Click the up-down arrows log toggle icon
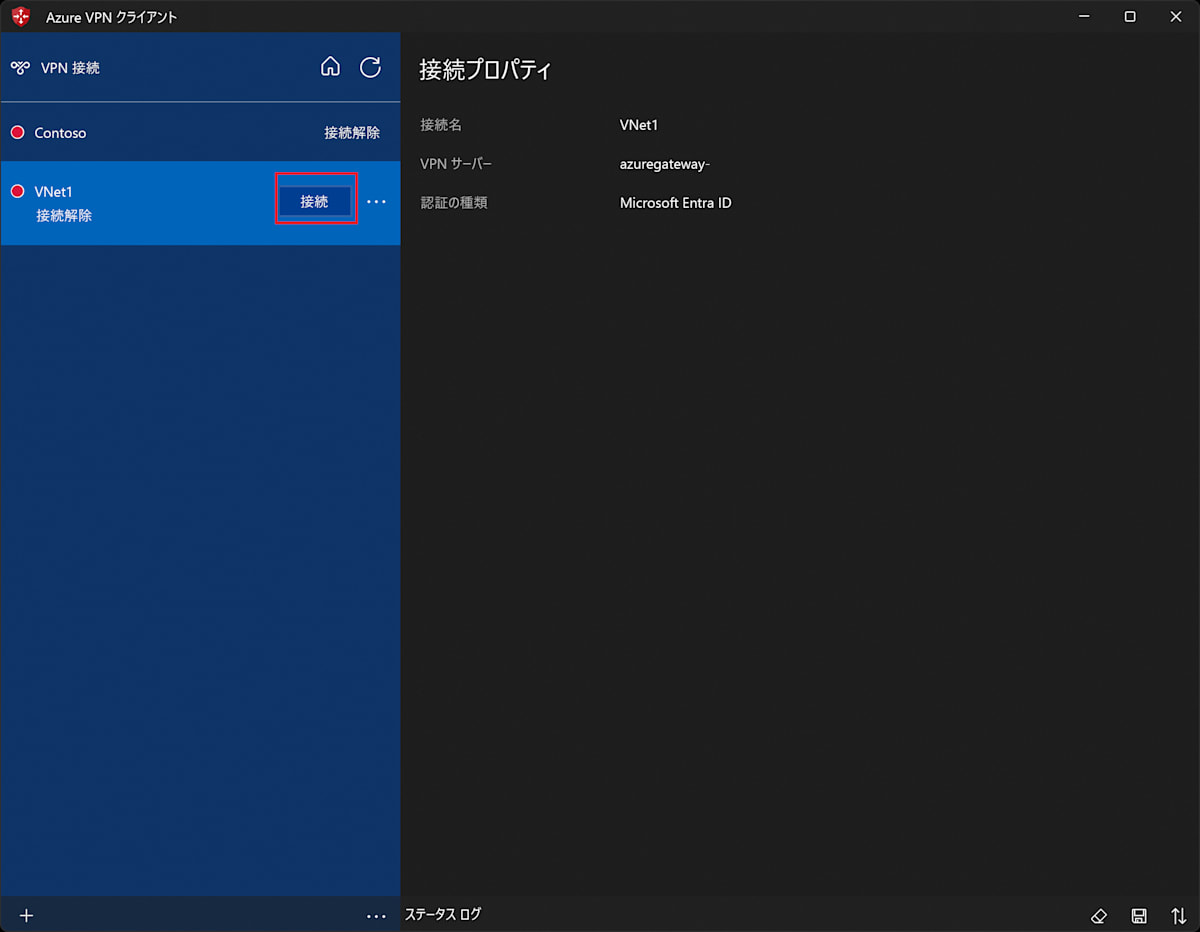The width and height of the screenshot is (1200, 932). (1178, 915)
